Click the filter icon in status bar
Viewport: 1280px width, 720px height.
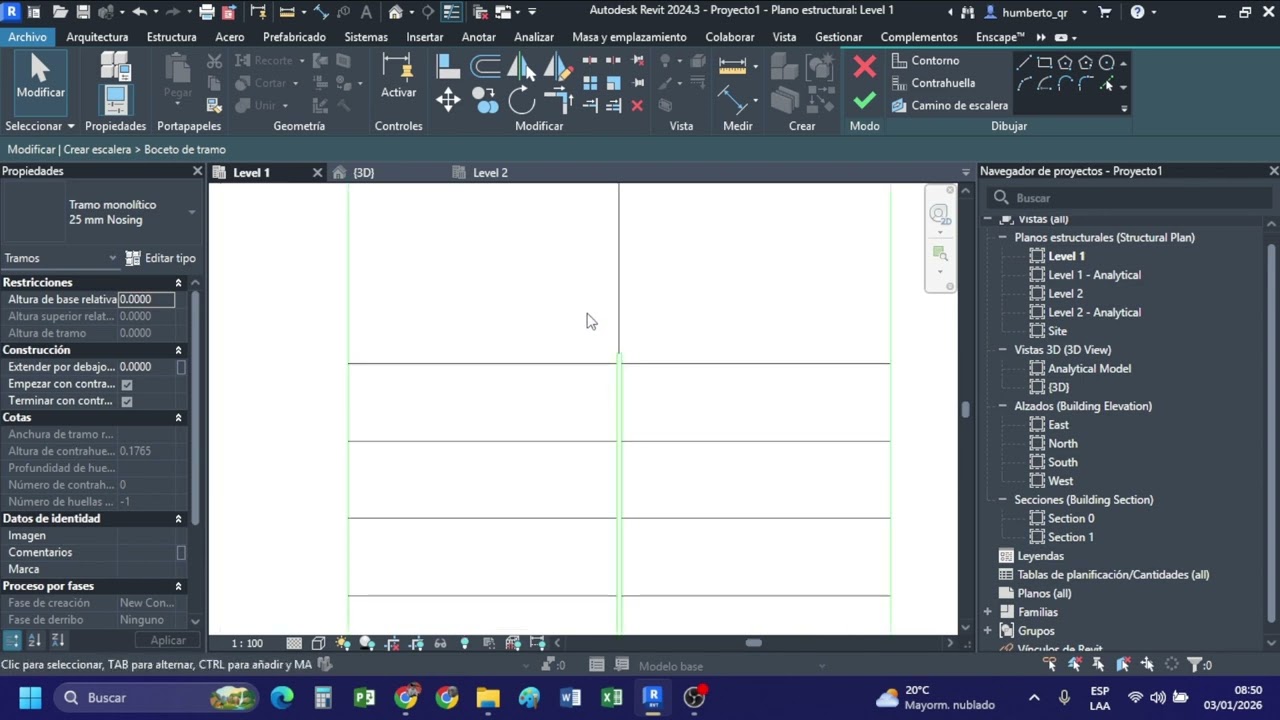[x=1196, y=664]
